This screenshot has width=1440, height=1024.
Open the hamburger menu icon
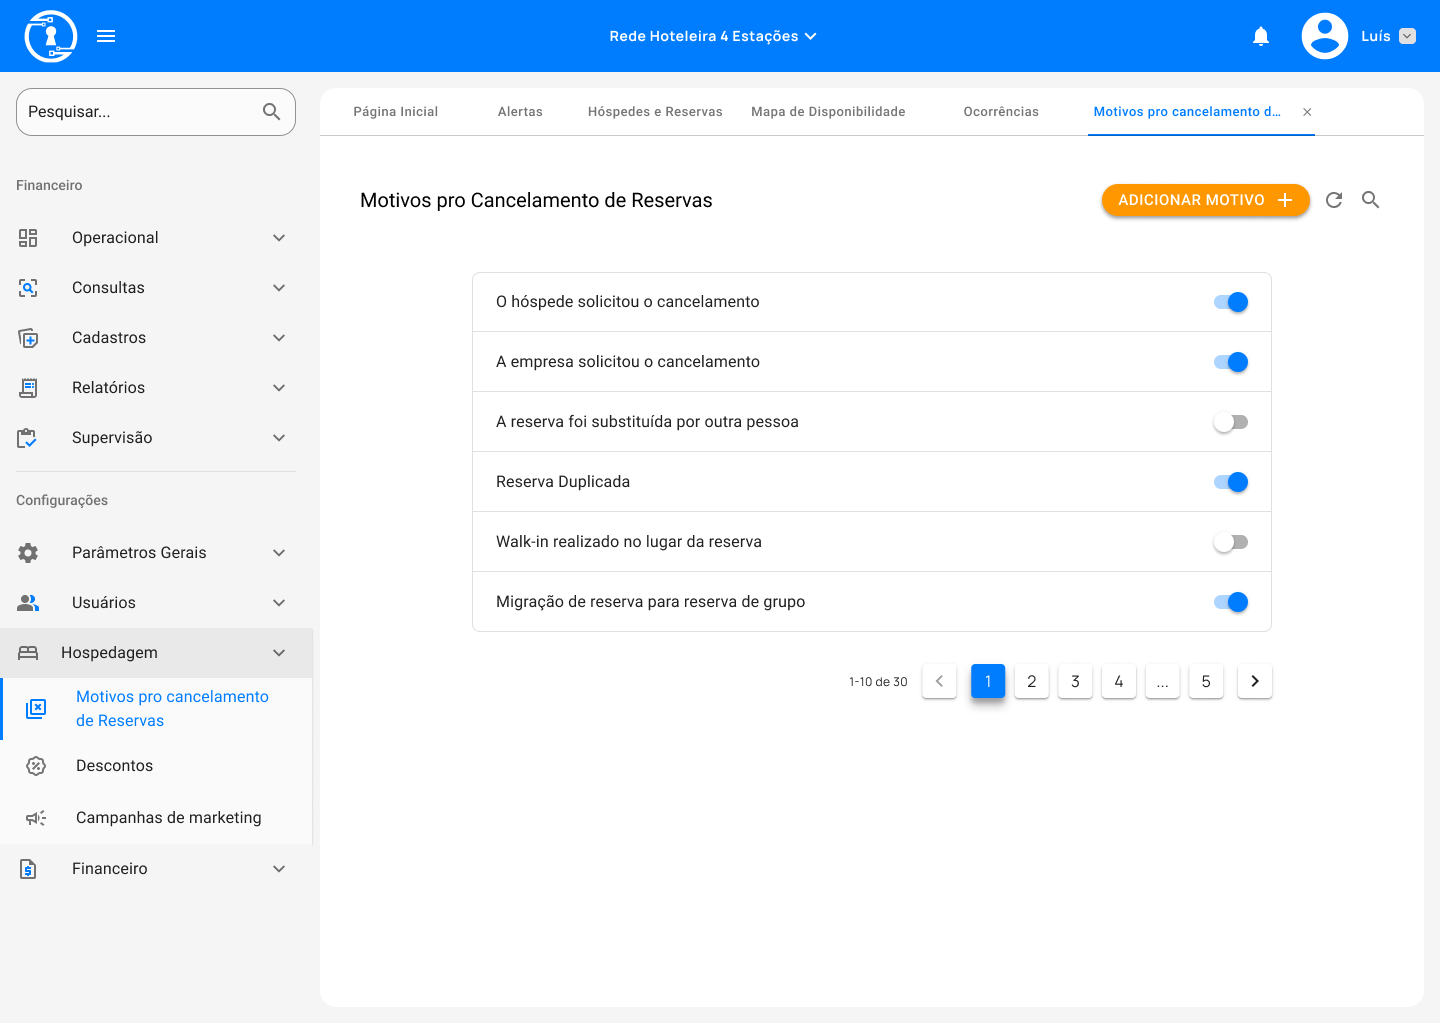[x=106, y=36]
